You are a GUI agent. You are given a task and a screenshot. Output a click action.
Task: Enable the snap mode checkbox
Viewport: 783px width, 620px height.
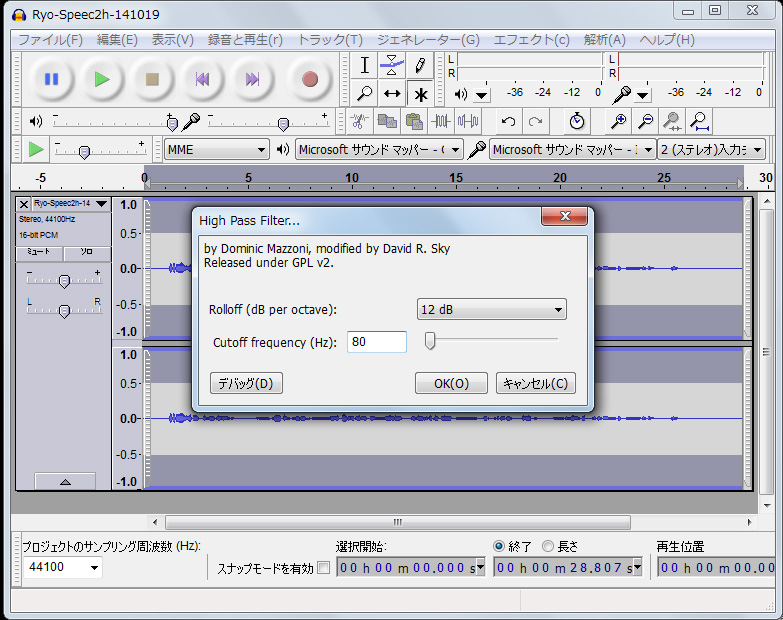pos(323,568)
